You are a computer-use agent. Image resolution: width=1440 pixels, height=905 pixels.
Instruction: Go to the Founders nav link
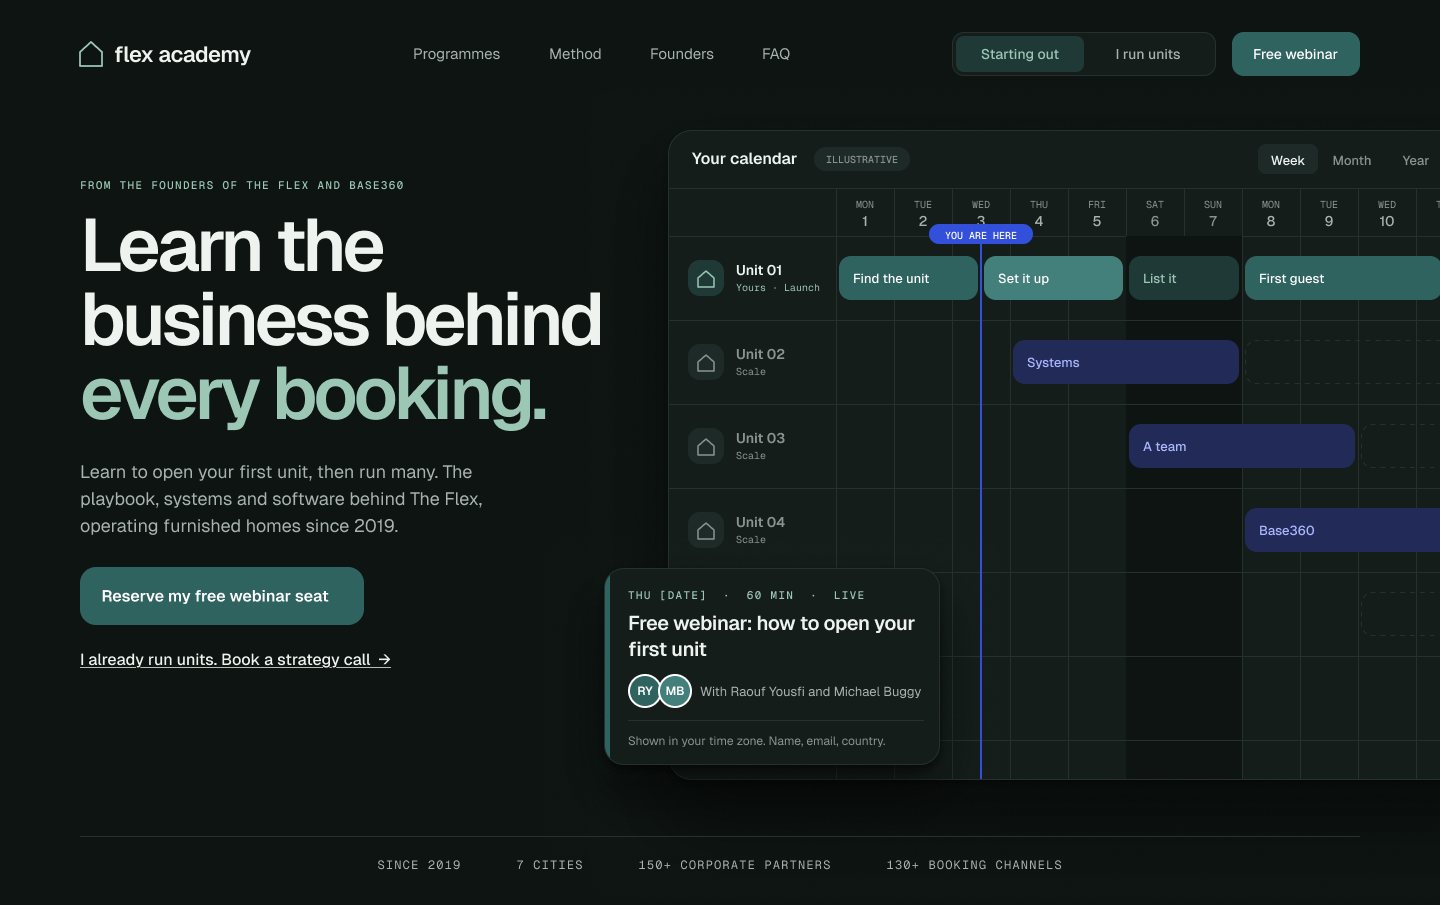[682, 54]
